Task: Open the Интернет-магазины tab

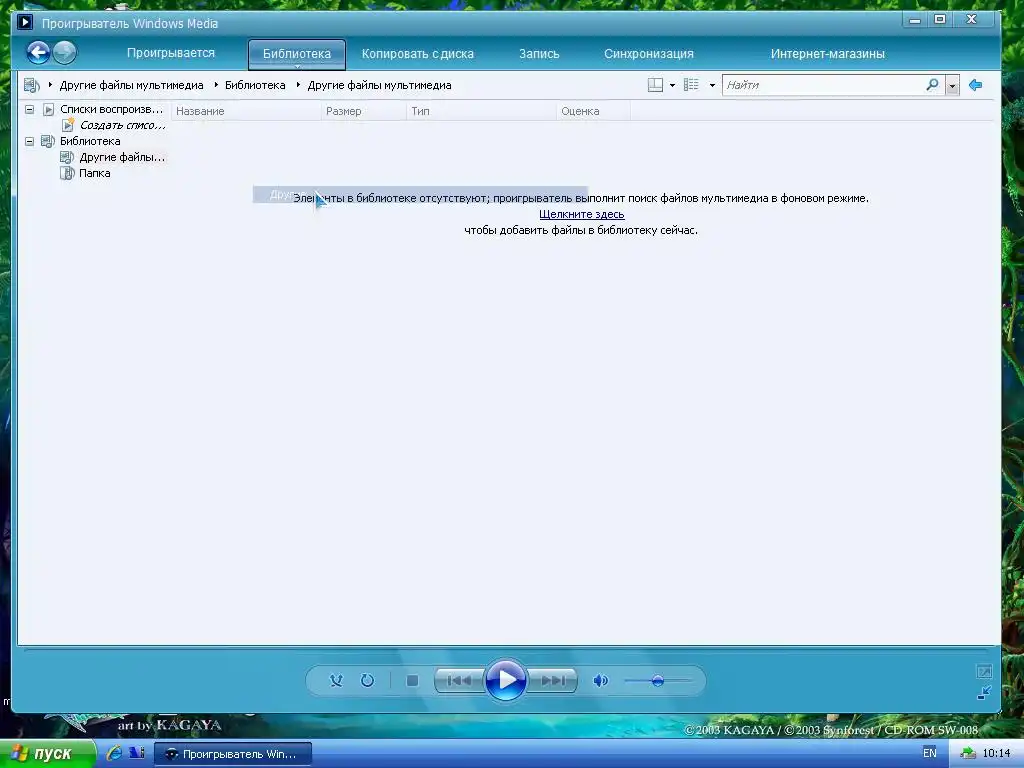Action: click(x=827, y=54)
